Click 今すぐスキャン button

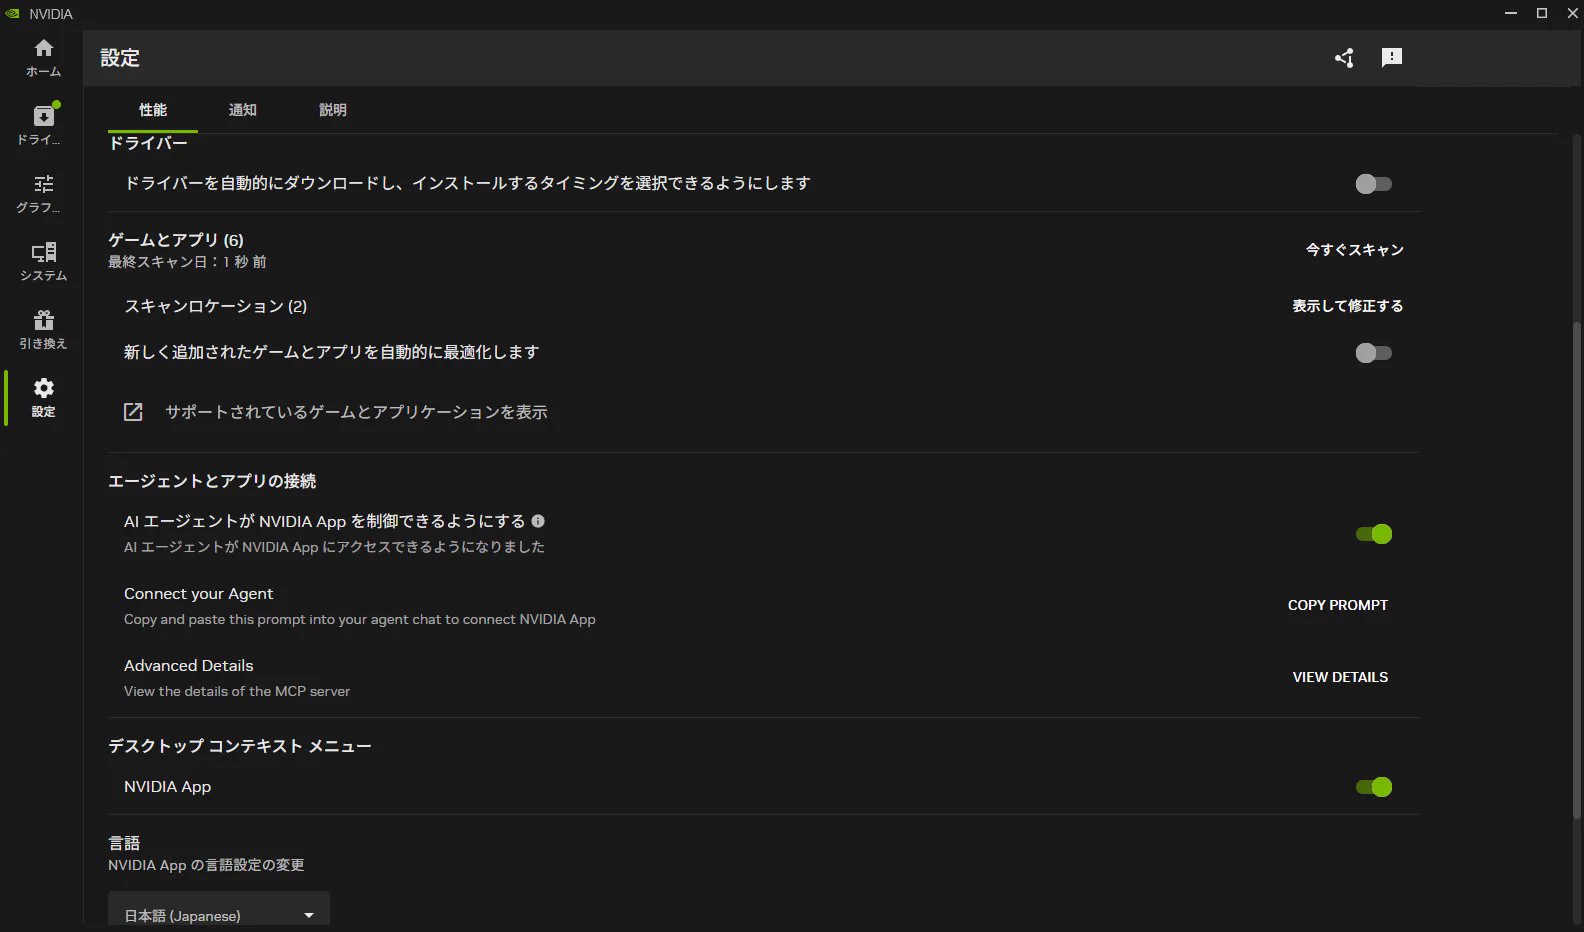(x=1355, y=250)
